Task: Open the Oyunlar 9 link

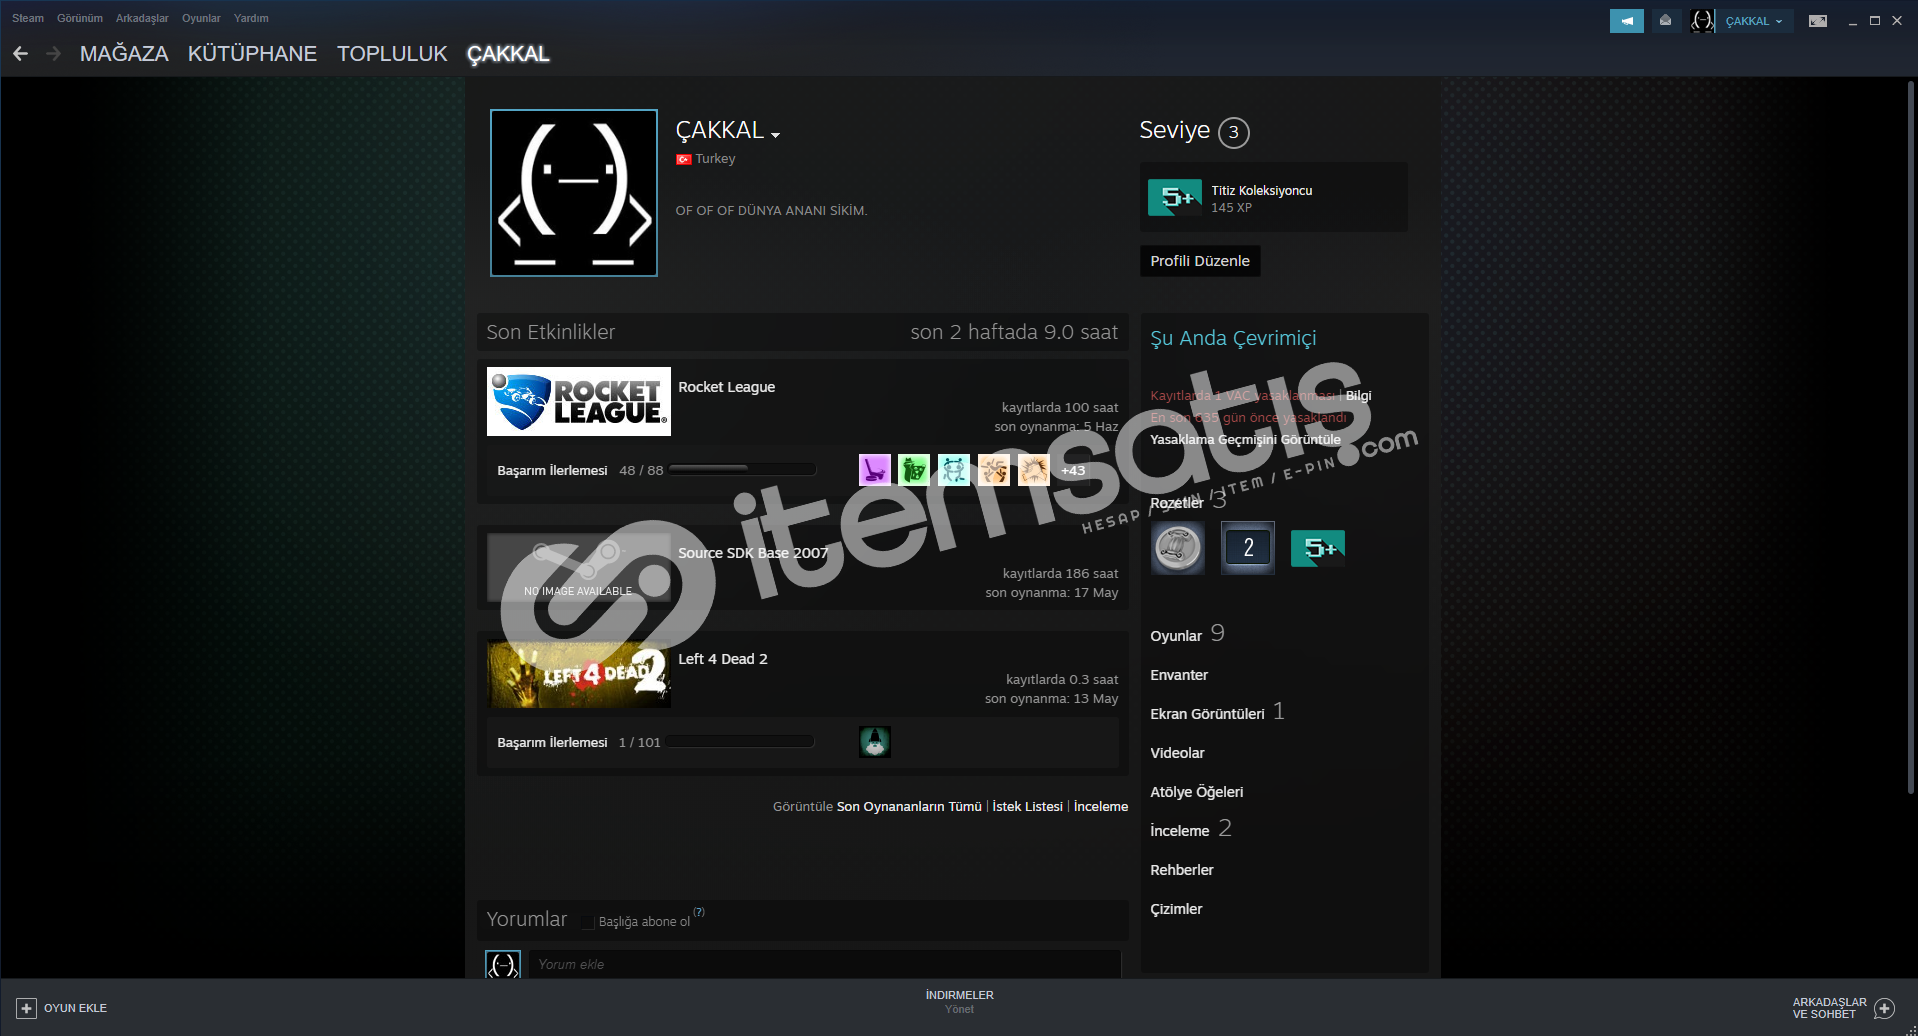Action: tap(1187, 635)
